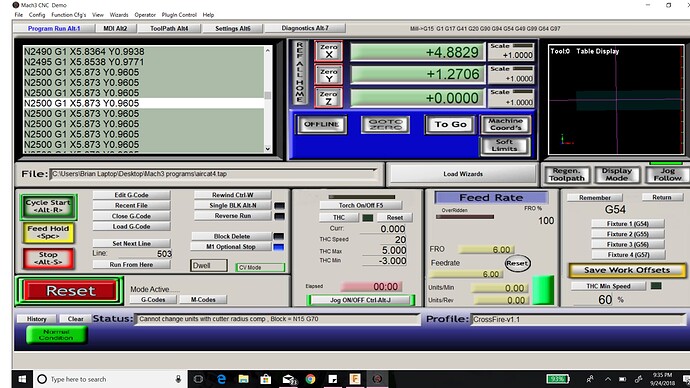Open Recent File list
This screenshot has height=388, width=690.
point(131,205)
